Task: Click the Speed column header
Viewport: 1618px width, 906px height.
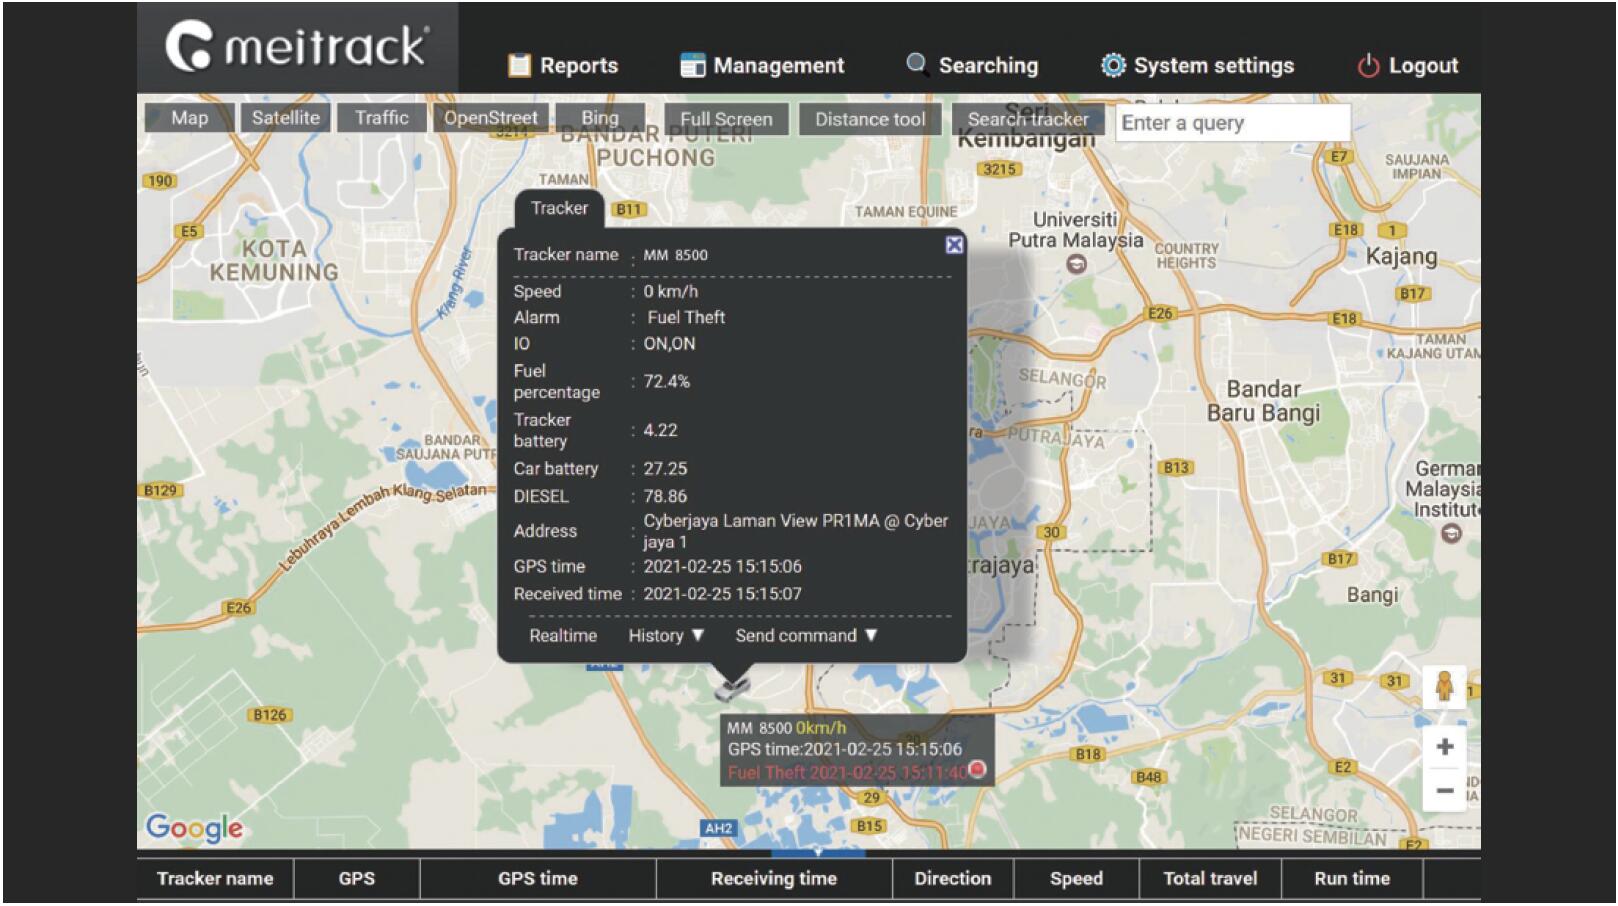Action: tap(1077, 879)
